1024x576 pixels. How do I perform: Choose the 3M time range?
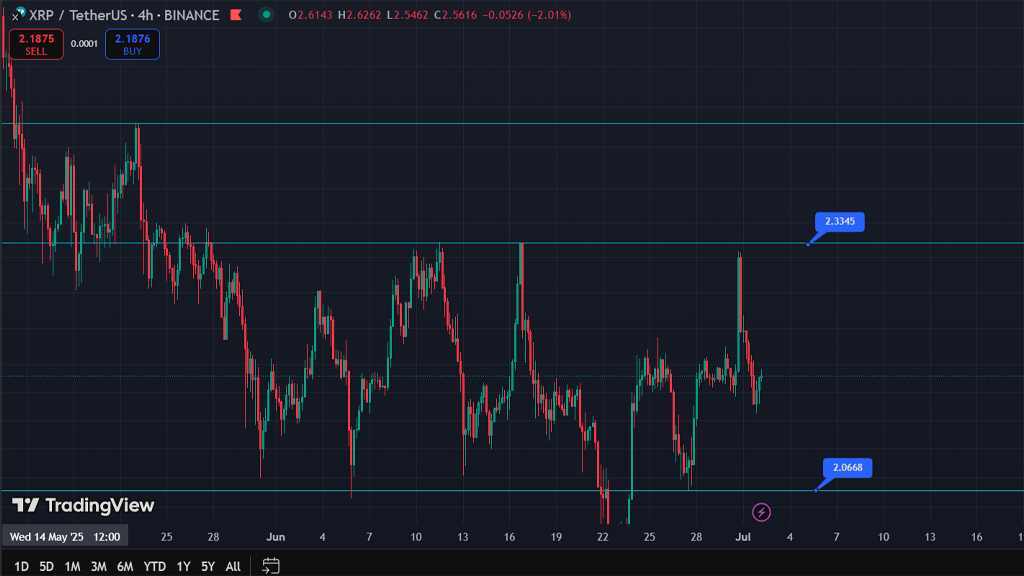[x=99, y=566]
